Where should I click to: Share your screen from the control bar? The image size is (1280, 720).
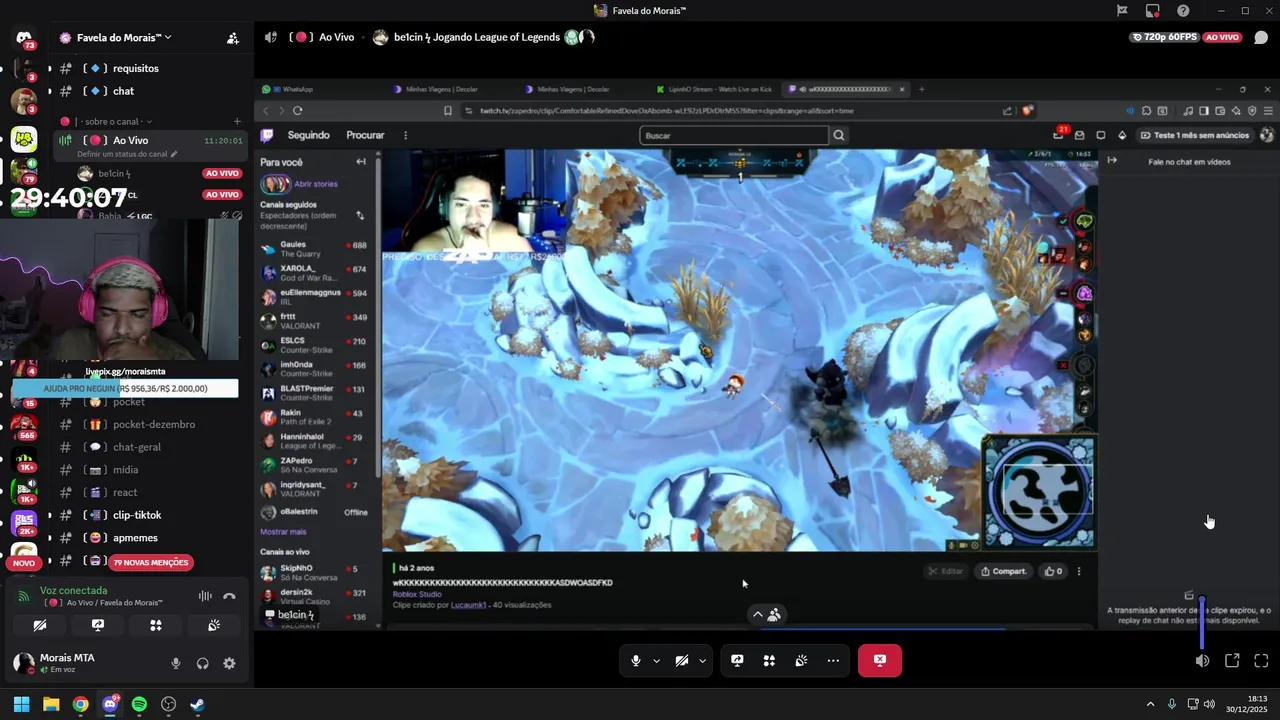(737, 660)
